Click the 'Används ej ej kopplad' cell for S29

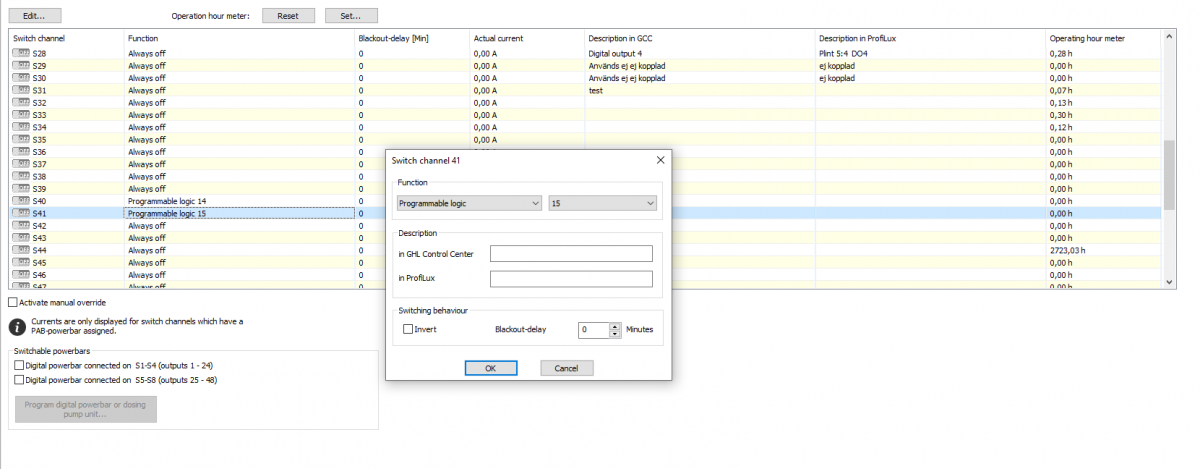point(700,65)
